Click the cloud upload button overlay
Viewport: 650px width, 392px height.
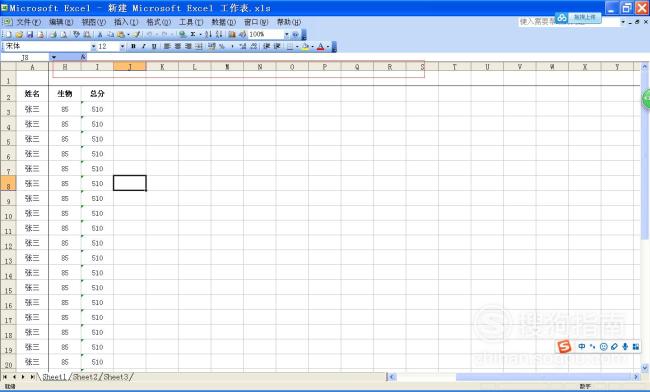578,17
